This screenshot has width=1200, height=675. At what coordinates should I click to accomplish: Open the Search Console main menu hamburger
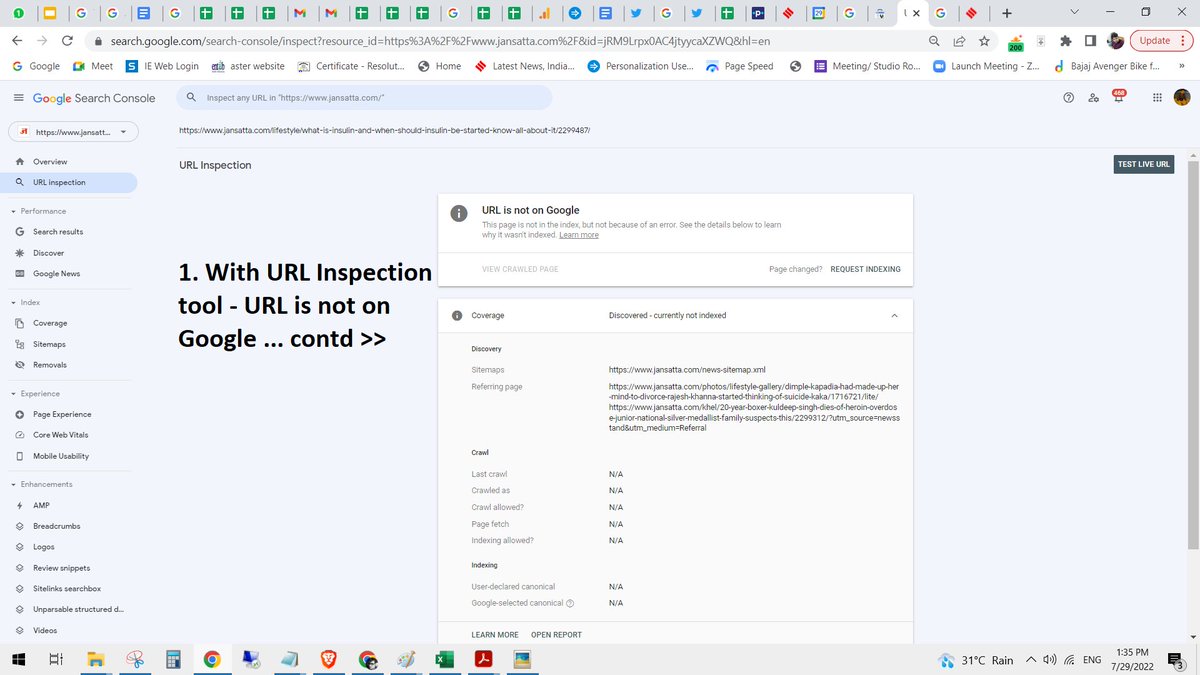point(18,98)
